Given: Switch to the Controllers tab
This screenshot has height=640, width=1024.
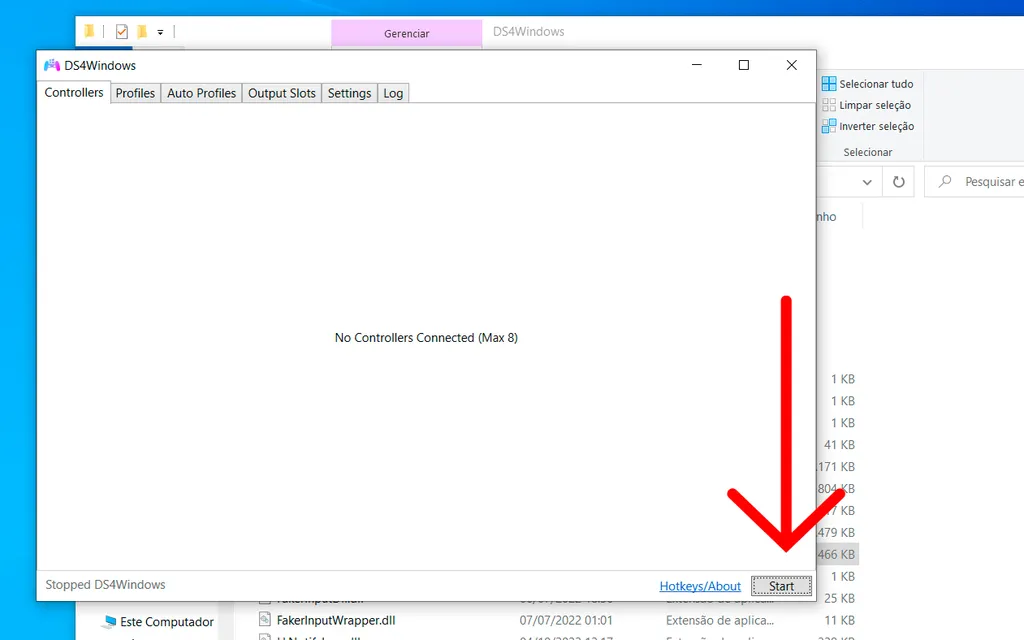Looking at the screenshot, I should (x=74, y=93).
